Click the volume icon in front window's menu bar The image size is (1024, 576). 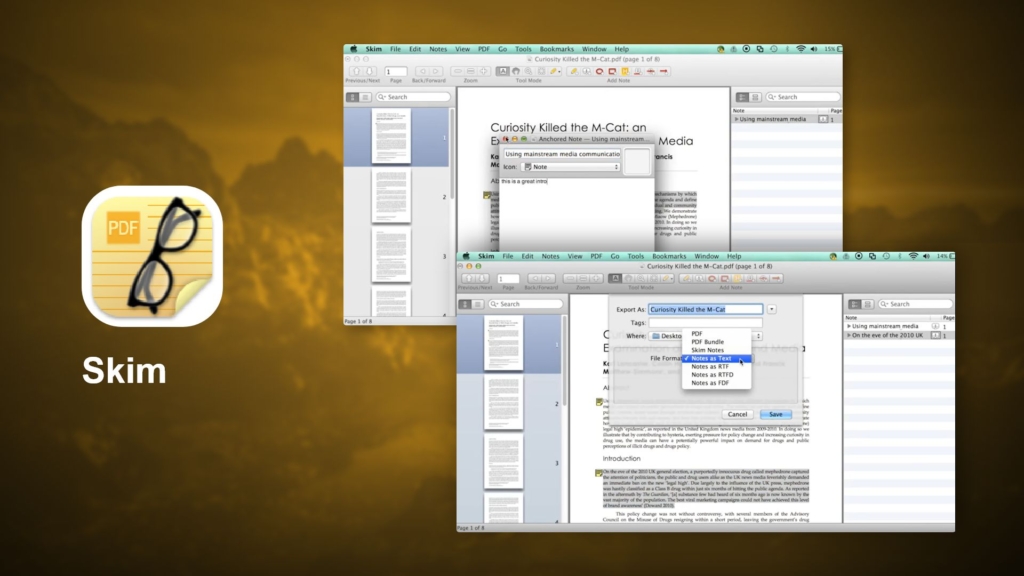click(926, 256)
